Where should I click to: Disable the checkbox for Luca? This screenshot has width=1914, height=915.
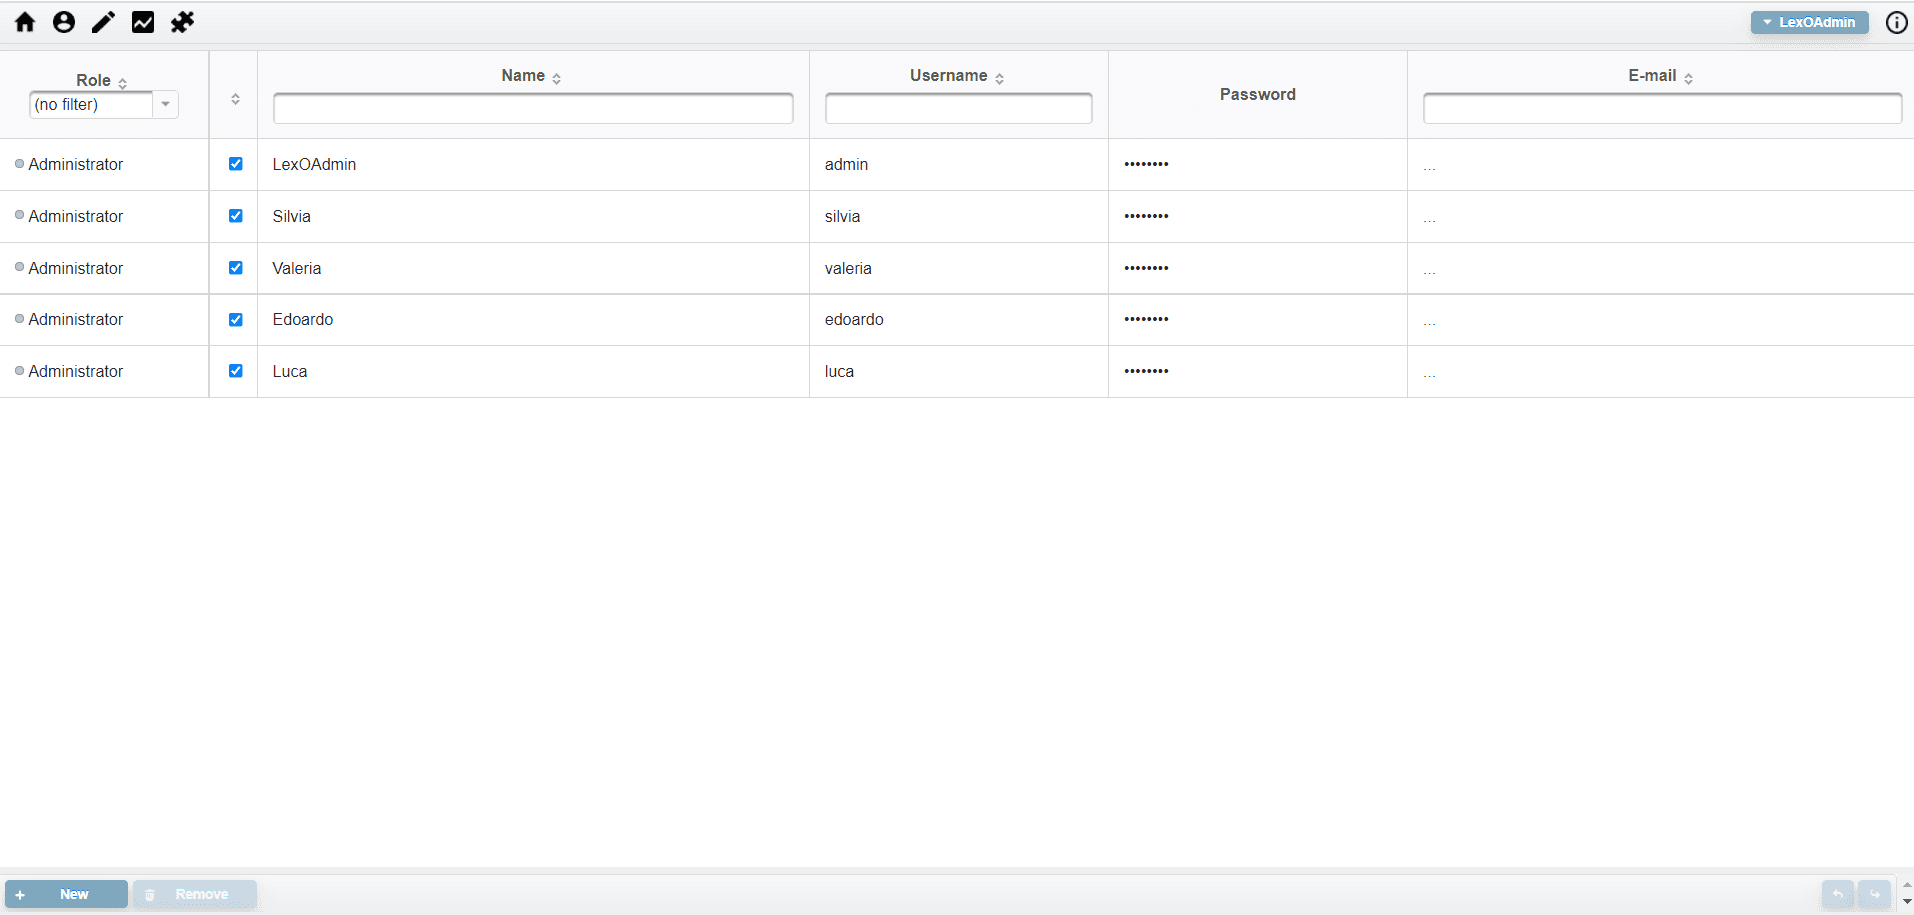tap(236, 371)
